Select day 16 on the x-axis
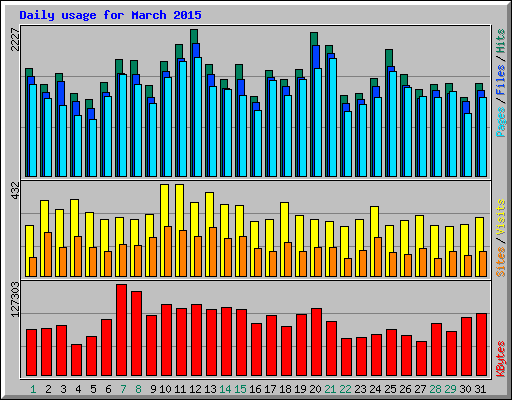The image size is (512, 400). tap(255, 389)
